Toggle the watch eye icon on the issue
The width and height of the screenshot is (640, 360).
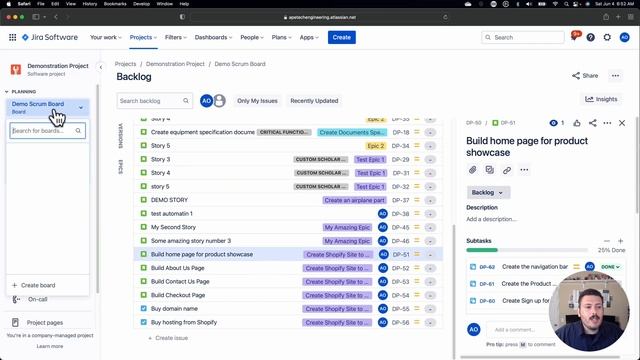(x=553, y=123)
